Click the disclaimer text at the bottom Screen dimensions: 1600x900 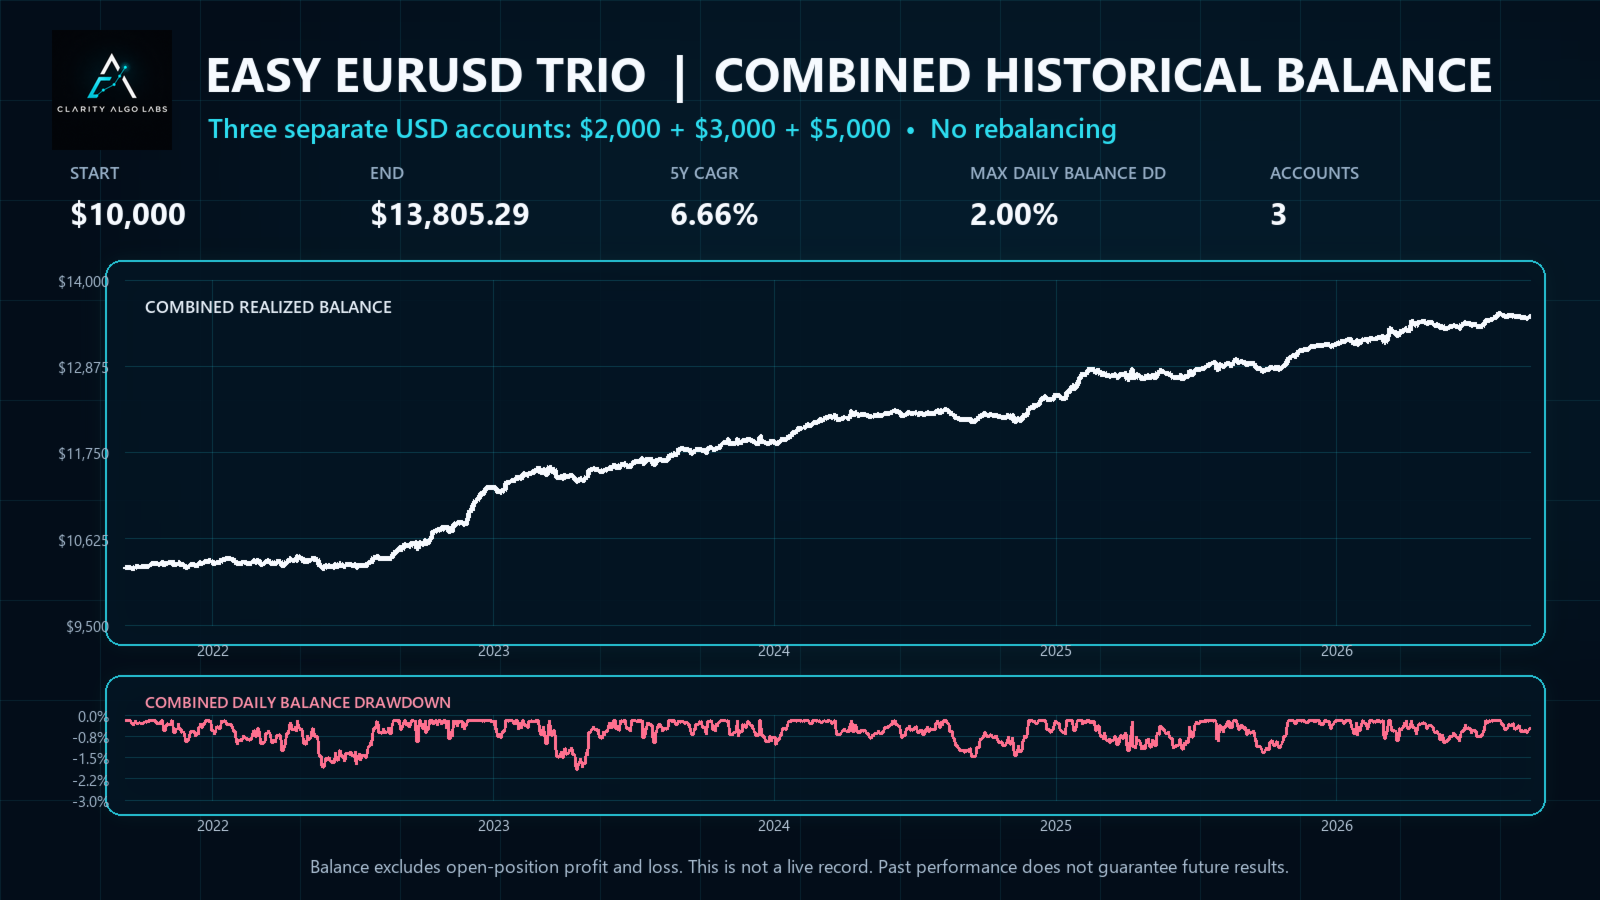799,867
